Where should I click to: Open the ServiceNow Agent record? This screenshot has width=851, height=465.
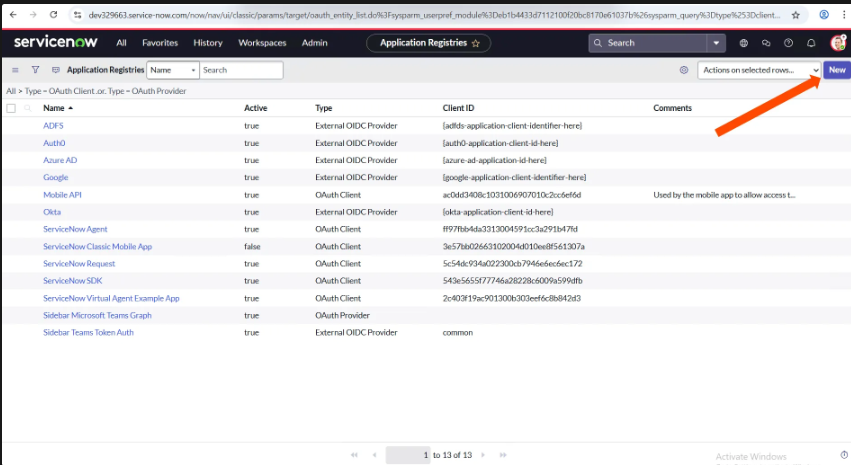tap(75, 229)
